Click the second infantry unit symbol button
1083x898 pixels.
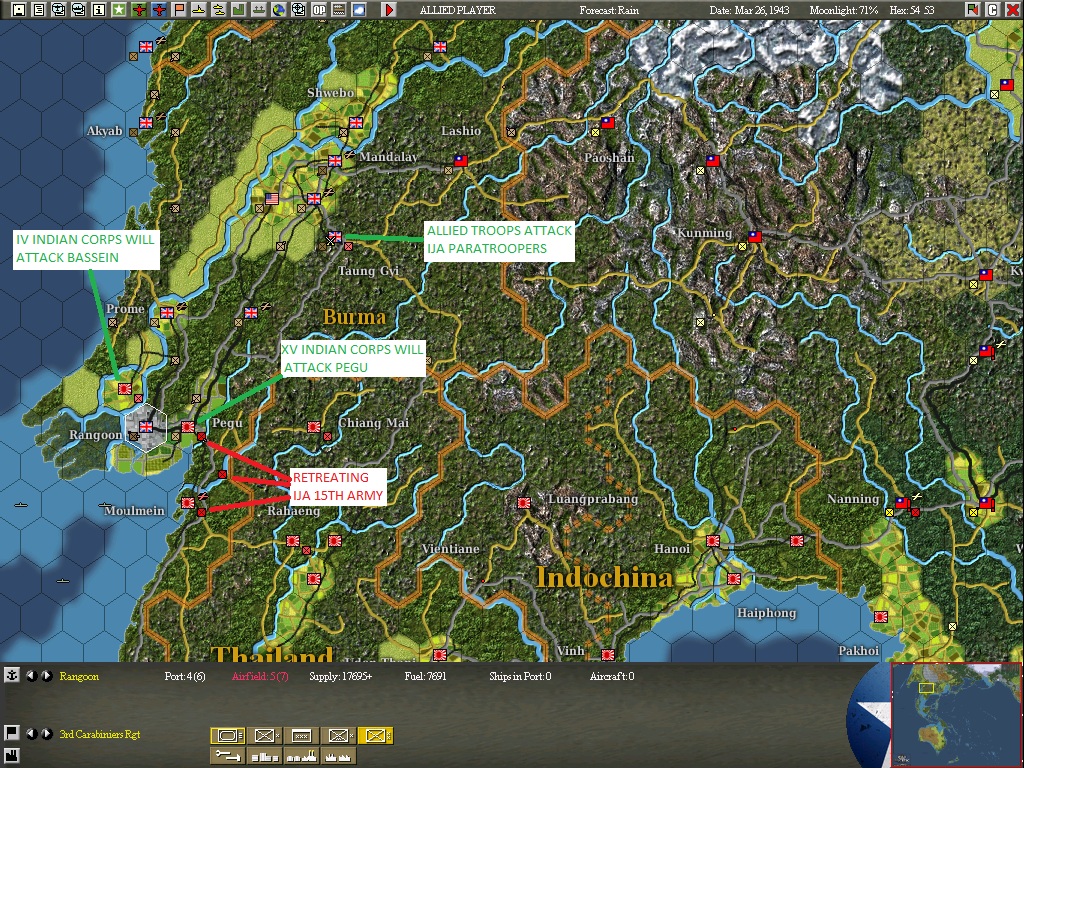coord(265,736)
